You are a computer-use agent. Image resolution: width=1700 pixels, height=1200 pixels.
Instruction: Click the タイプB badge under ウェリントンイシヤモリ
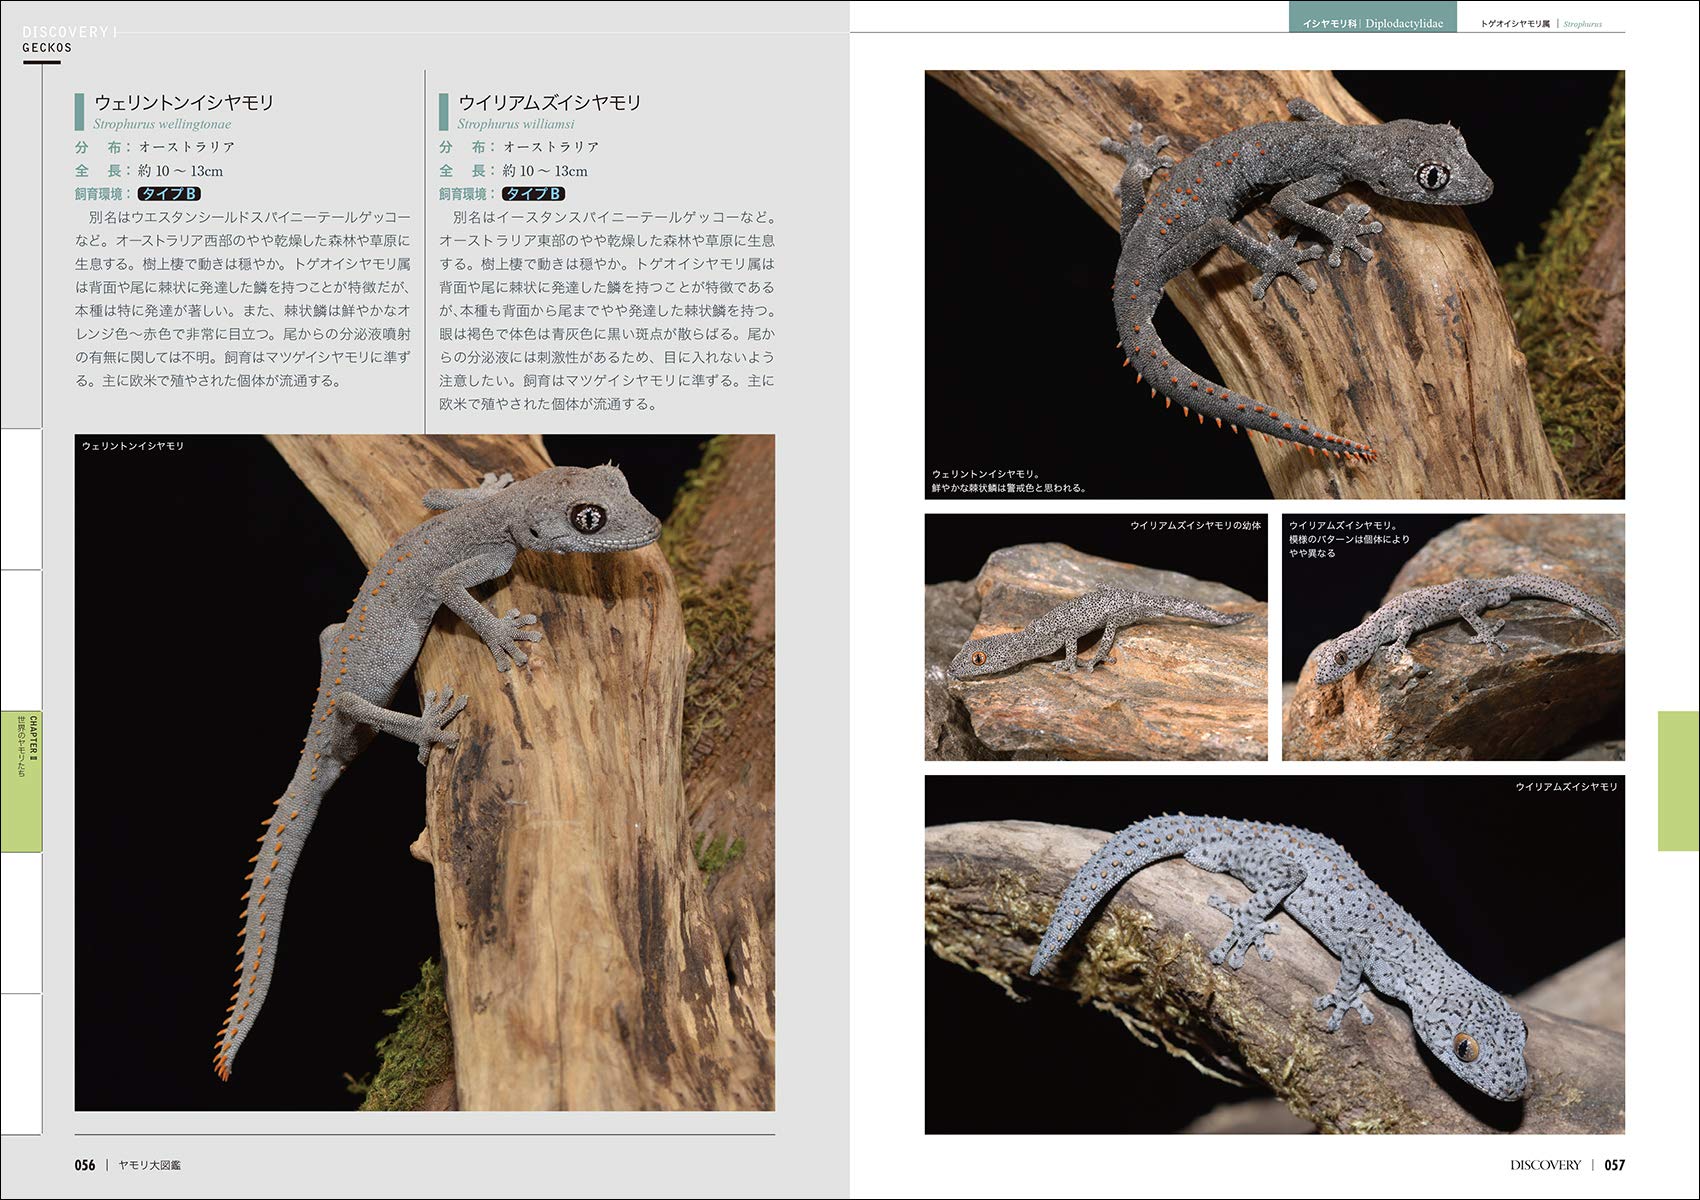pos(169,194)
